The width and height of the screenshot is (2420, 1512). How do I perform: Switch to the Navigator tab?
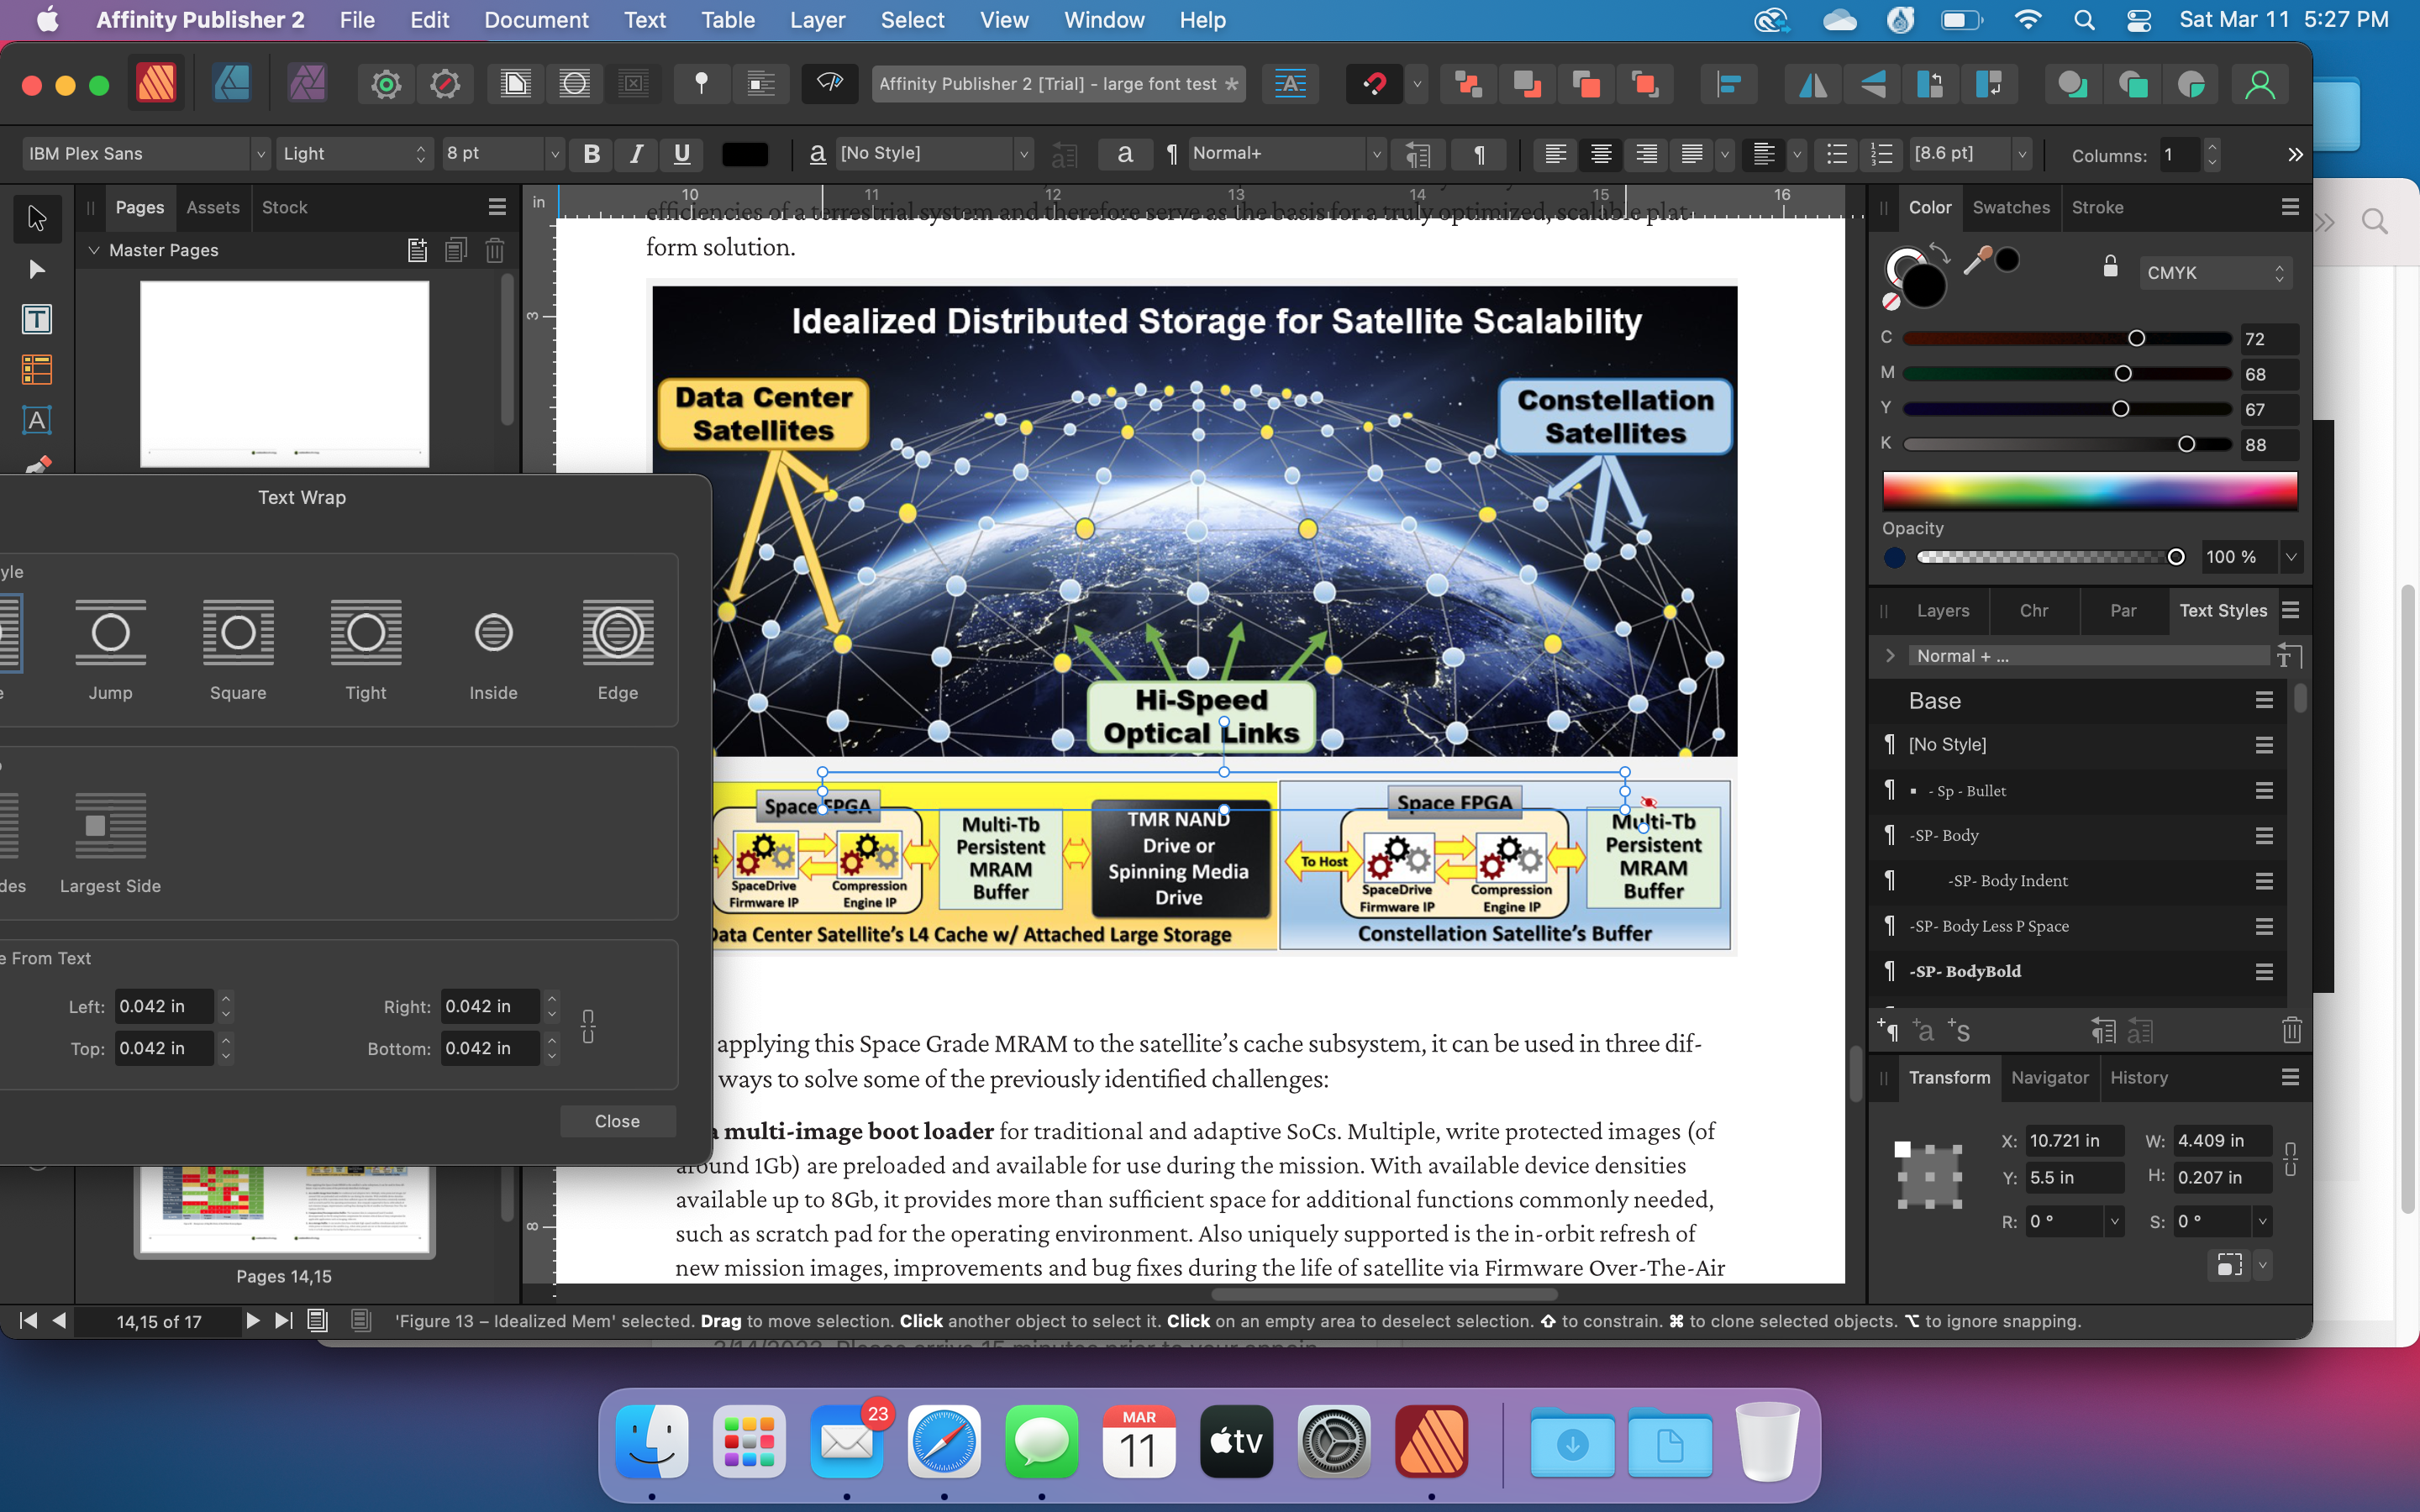point(2049,1077)
